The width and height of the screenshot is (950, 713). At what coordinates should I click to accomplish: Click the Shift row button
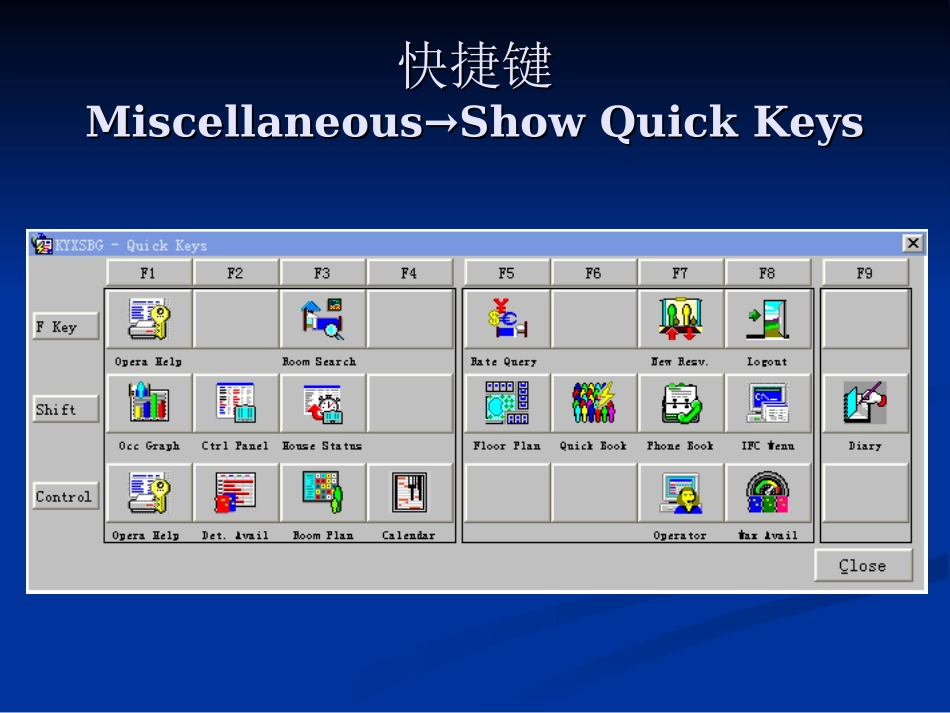point(65,409)
